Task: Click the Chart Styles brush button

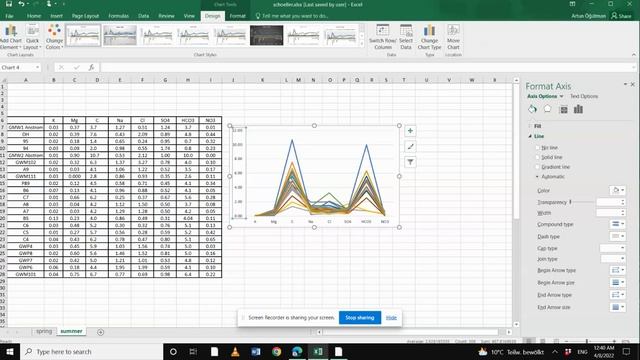Action: (x=410, y=146)
